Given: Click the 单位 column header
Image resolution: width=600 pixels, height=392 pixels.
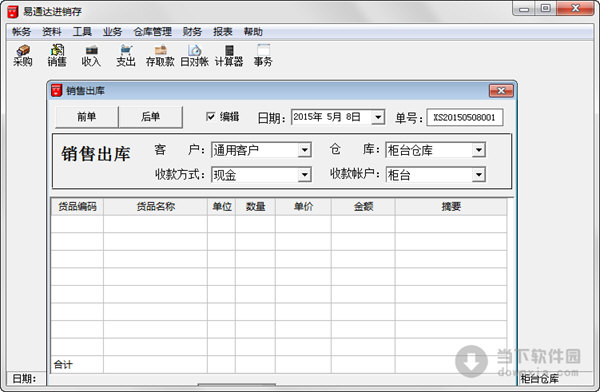Looking at the screenshot, I should click(222, 207).
